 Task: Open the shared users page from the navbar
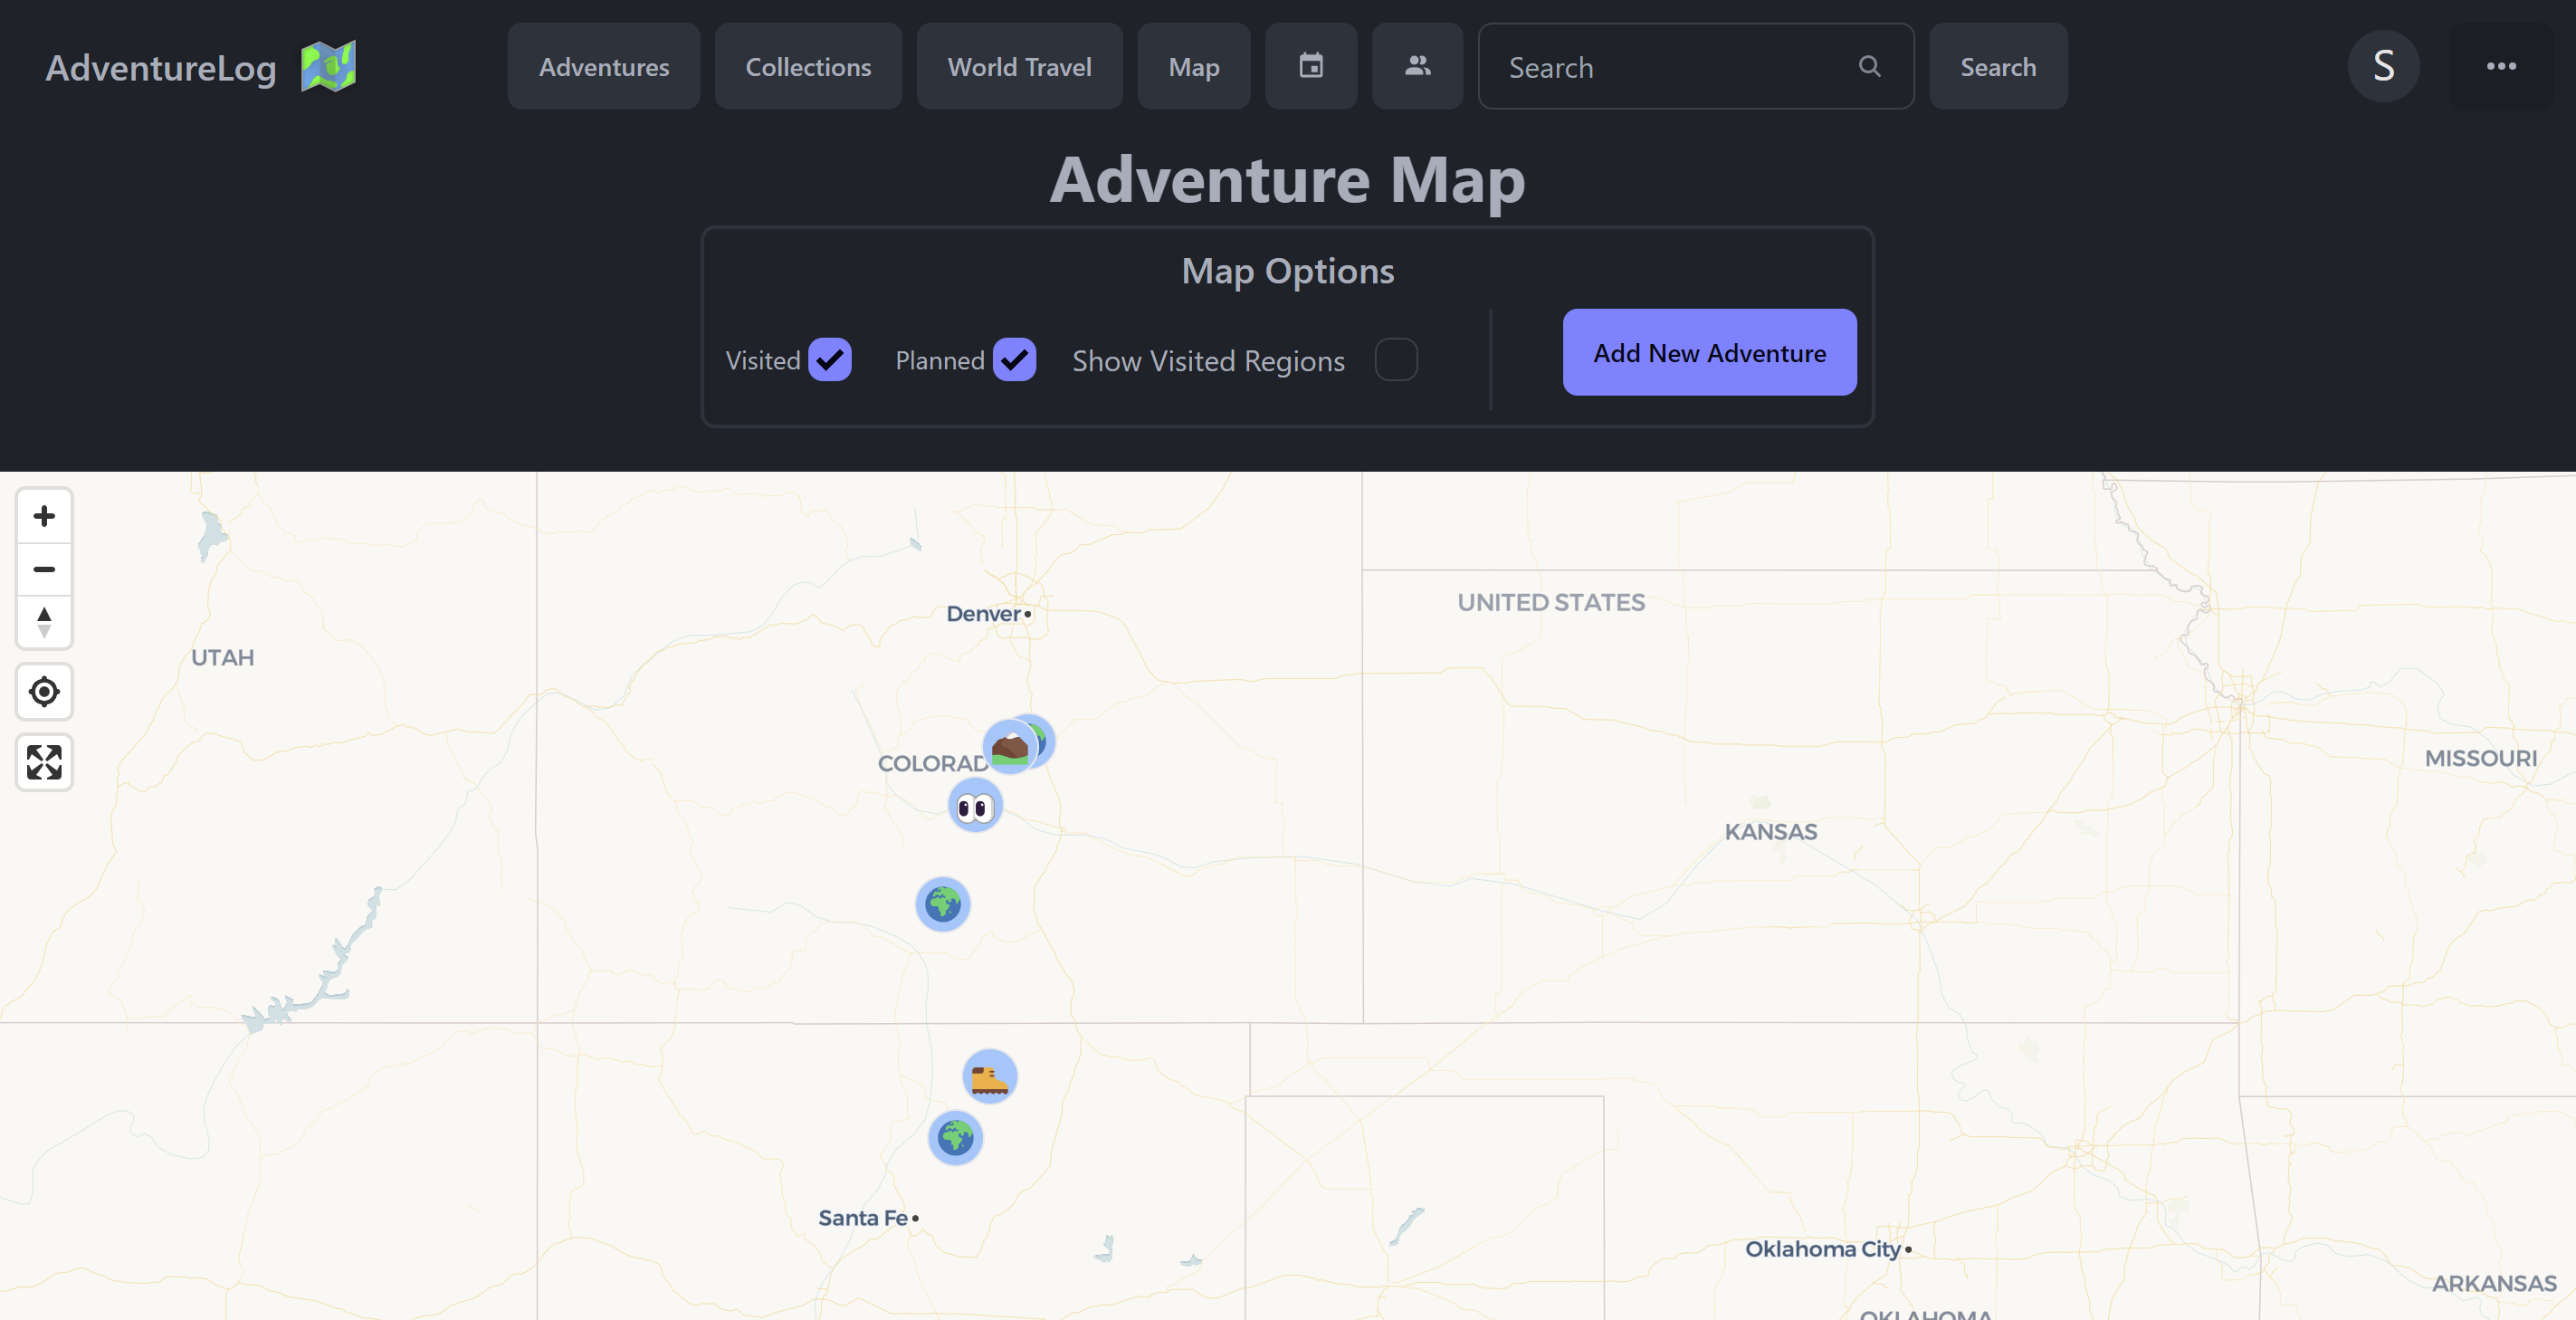(x=1417, y=66)
